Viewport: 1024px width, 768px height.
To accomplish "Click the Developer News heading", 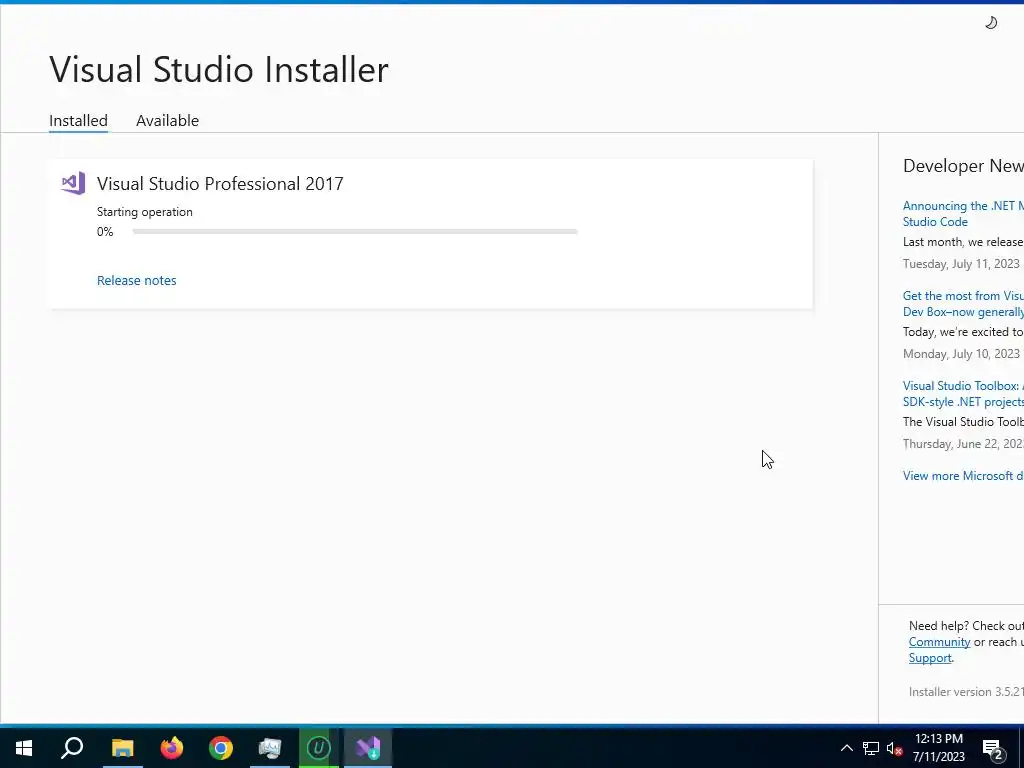I will pyautogui.click(x=963, y=166).
